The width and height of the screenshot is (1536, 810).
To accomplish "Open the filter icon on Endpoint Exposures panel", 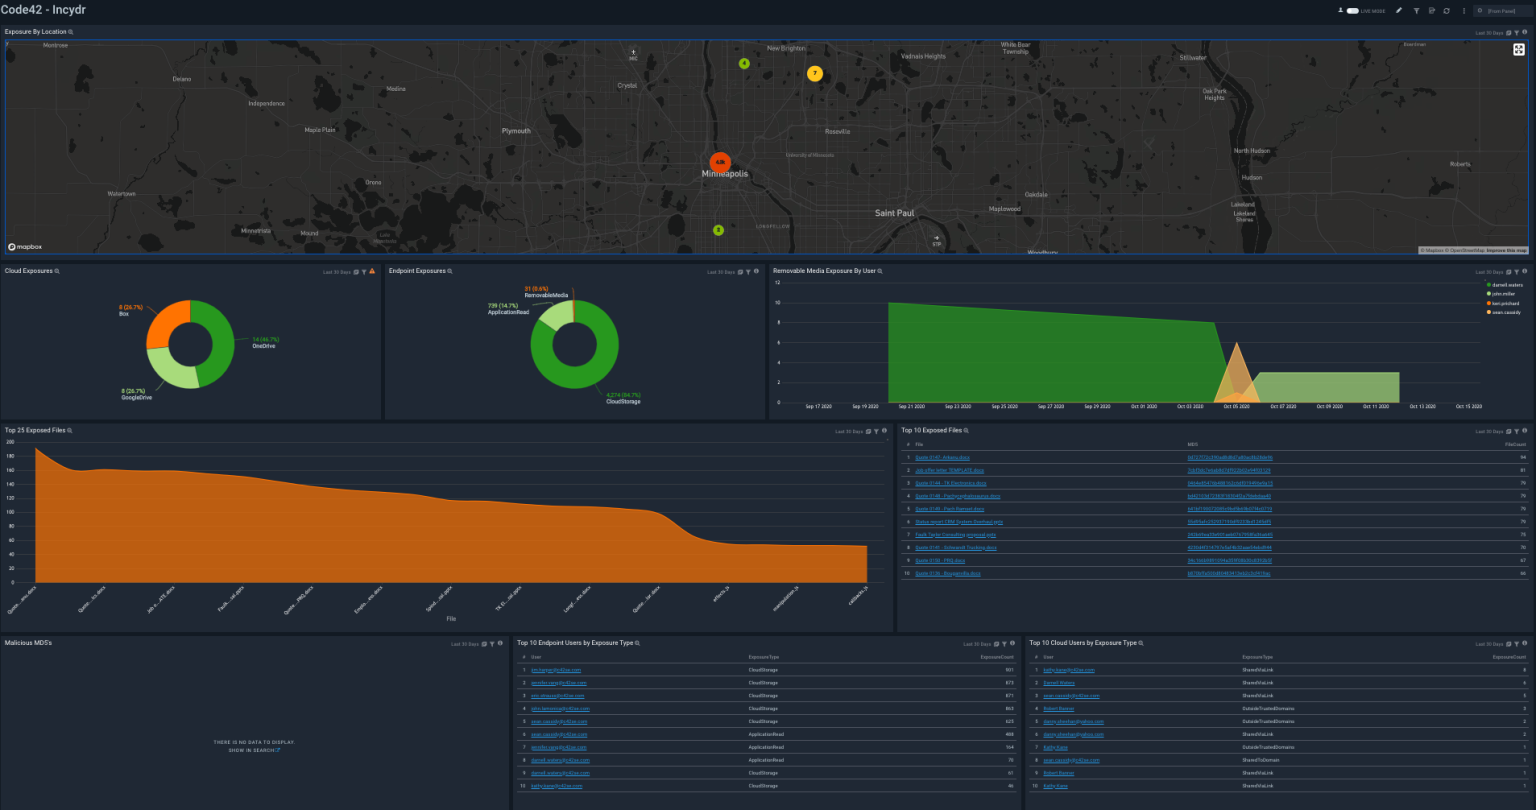I will [x=748, y=271].
